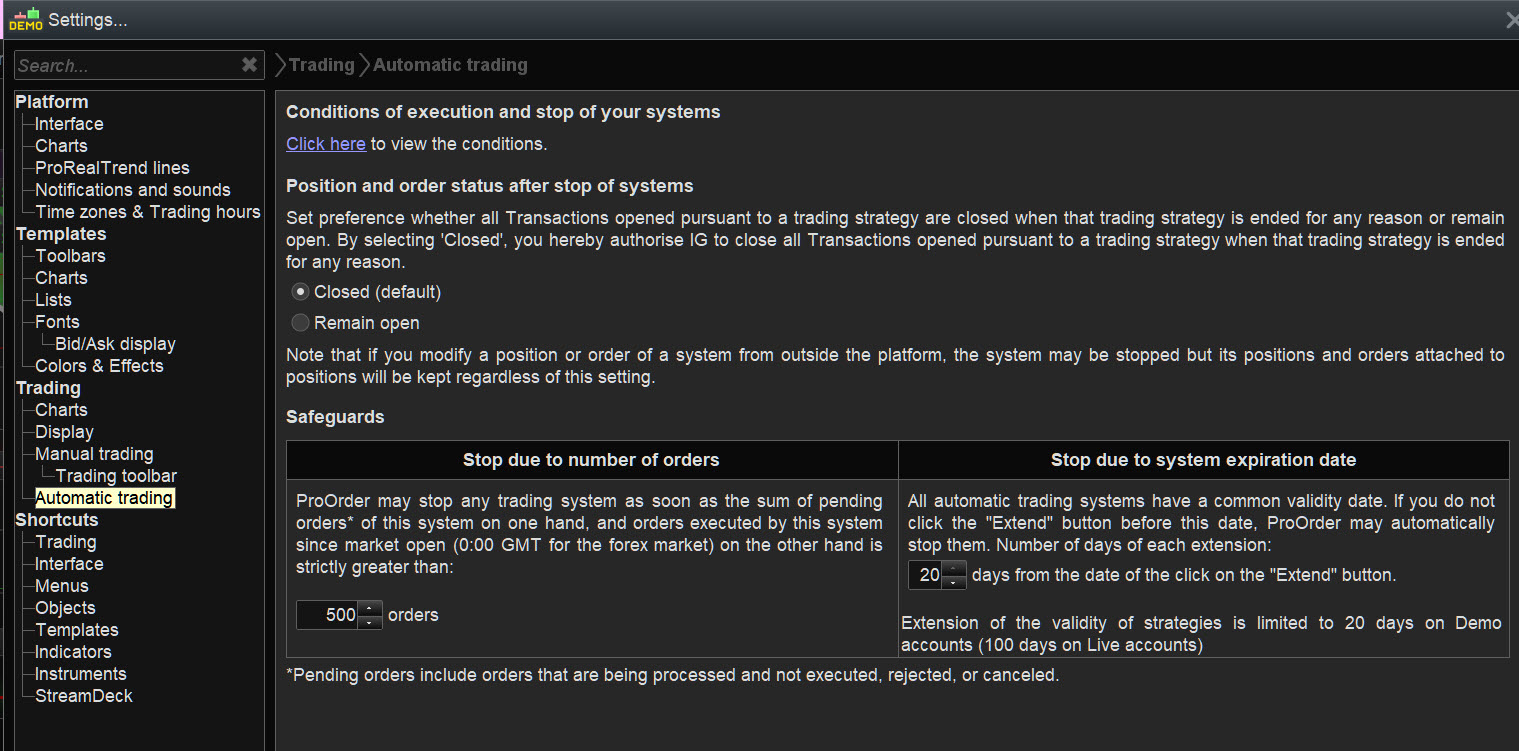Click into the Search settings field
The width and height of the screenshot is (1519, 751).
point(125,65)
